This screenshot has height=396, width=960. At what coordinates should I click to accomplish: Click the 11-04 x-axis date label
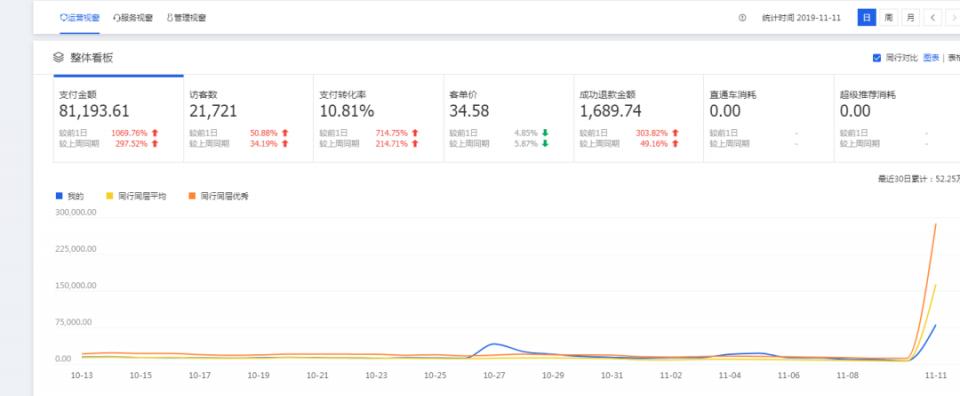pos(729,375)
